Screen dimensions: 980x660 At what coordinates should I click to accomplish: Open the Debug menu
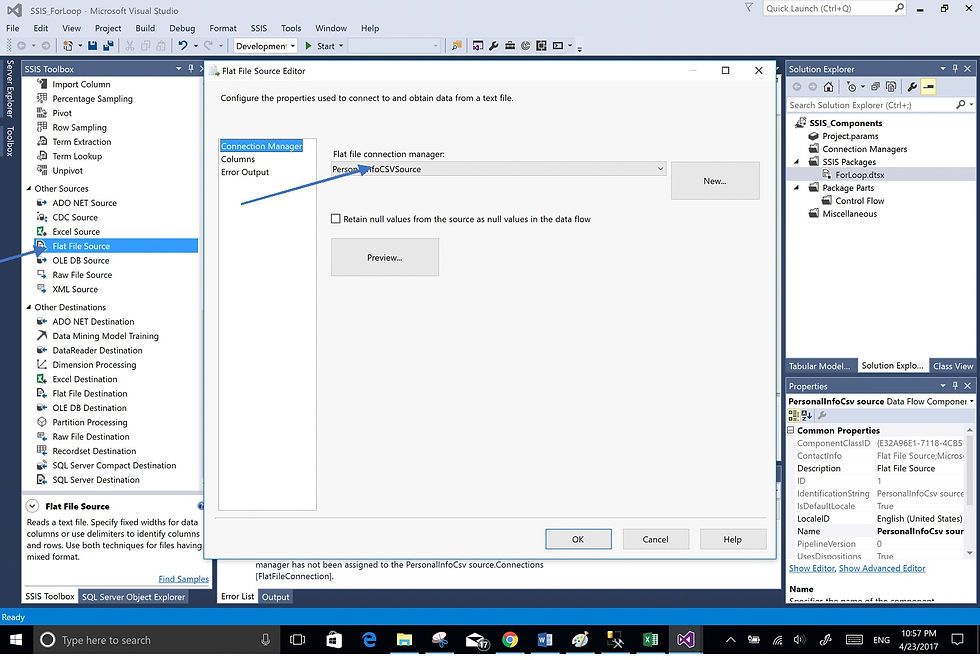(x=182, y=28)
